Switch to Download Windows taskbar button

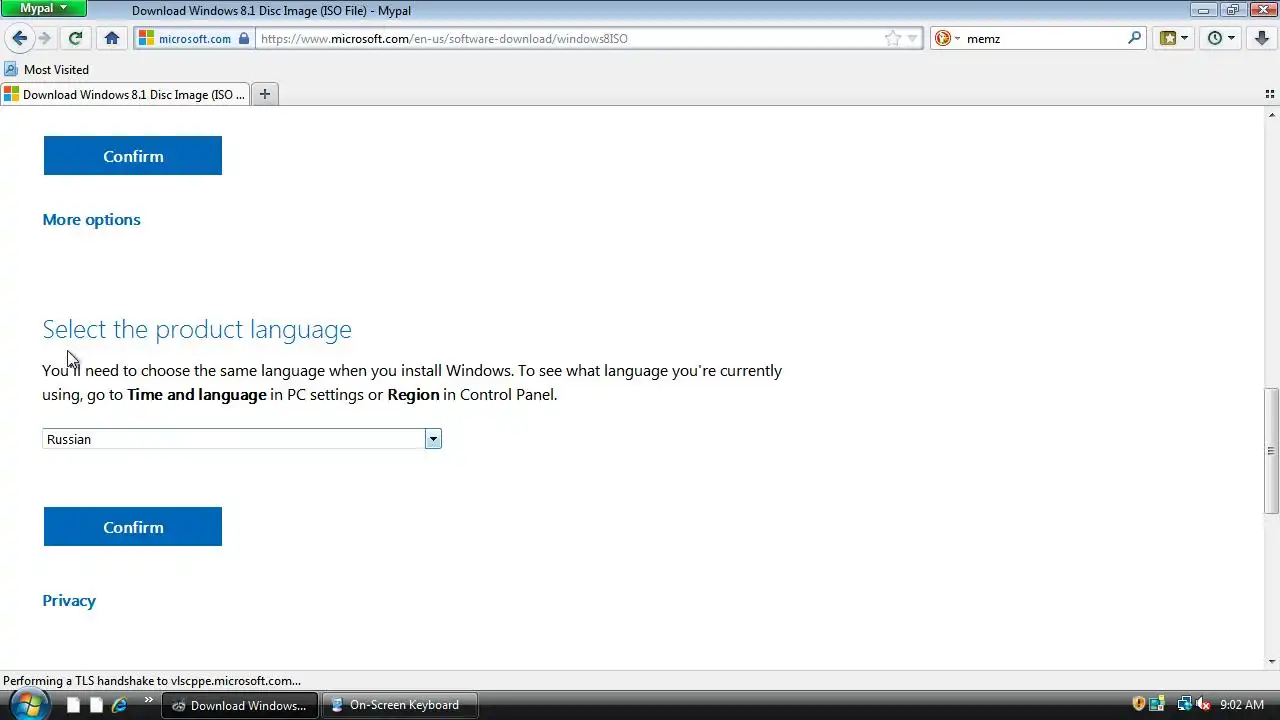tap(240, 705)
